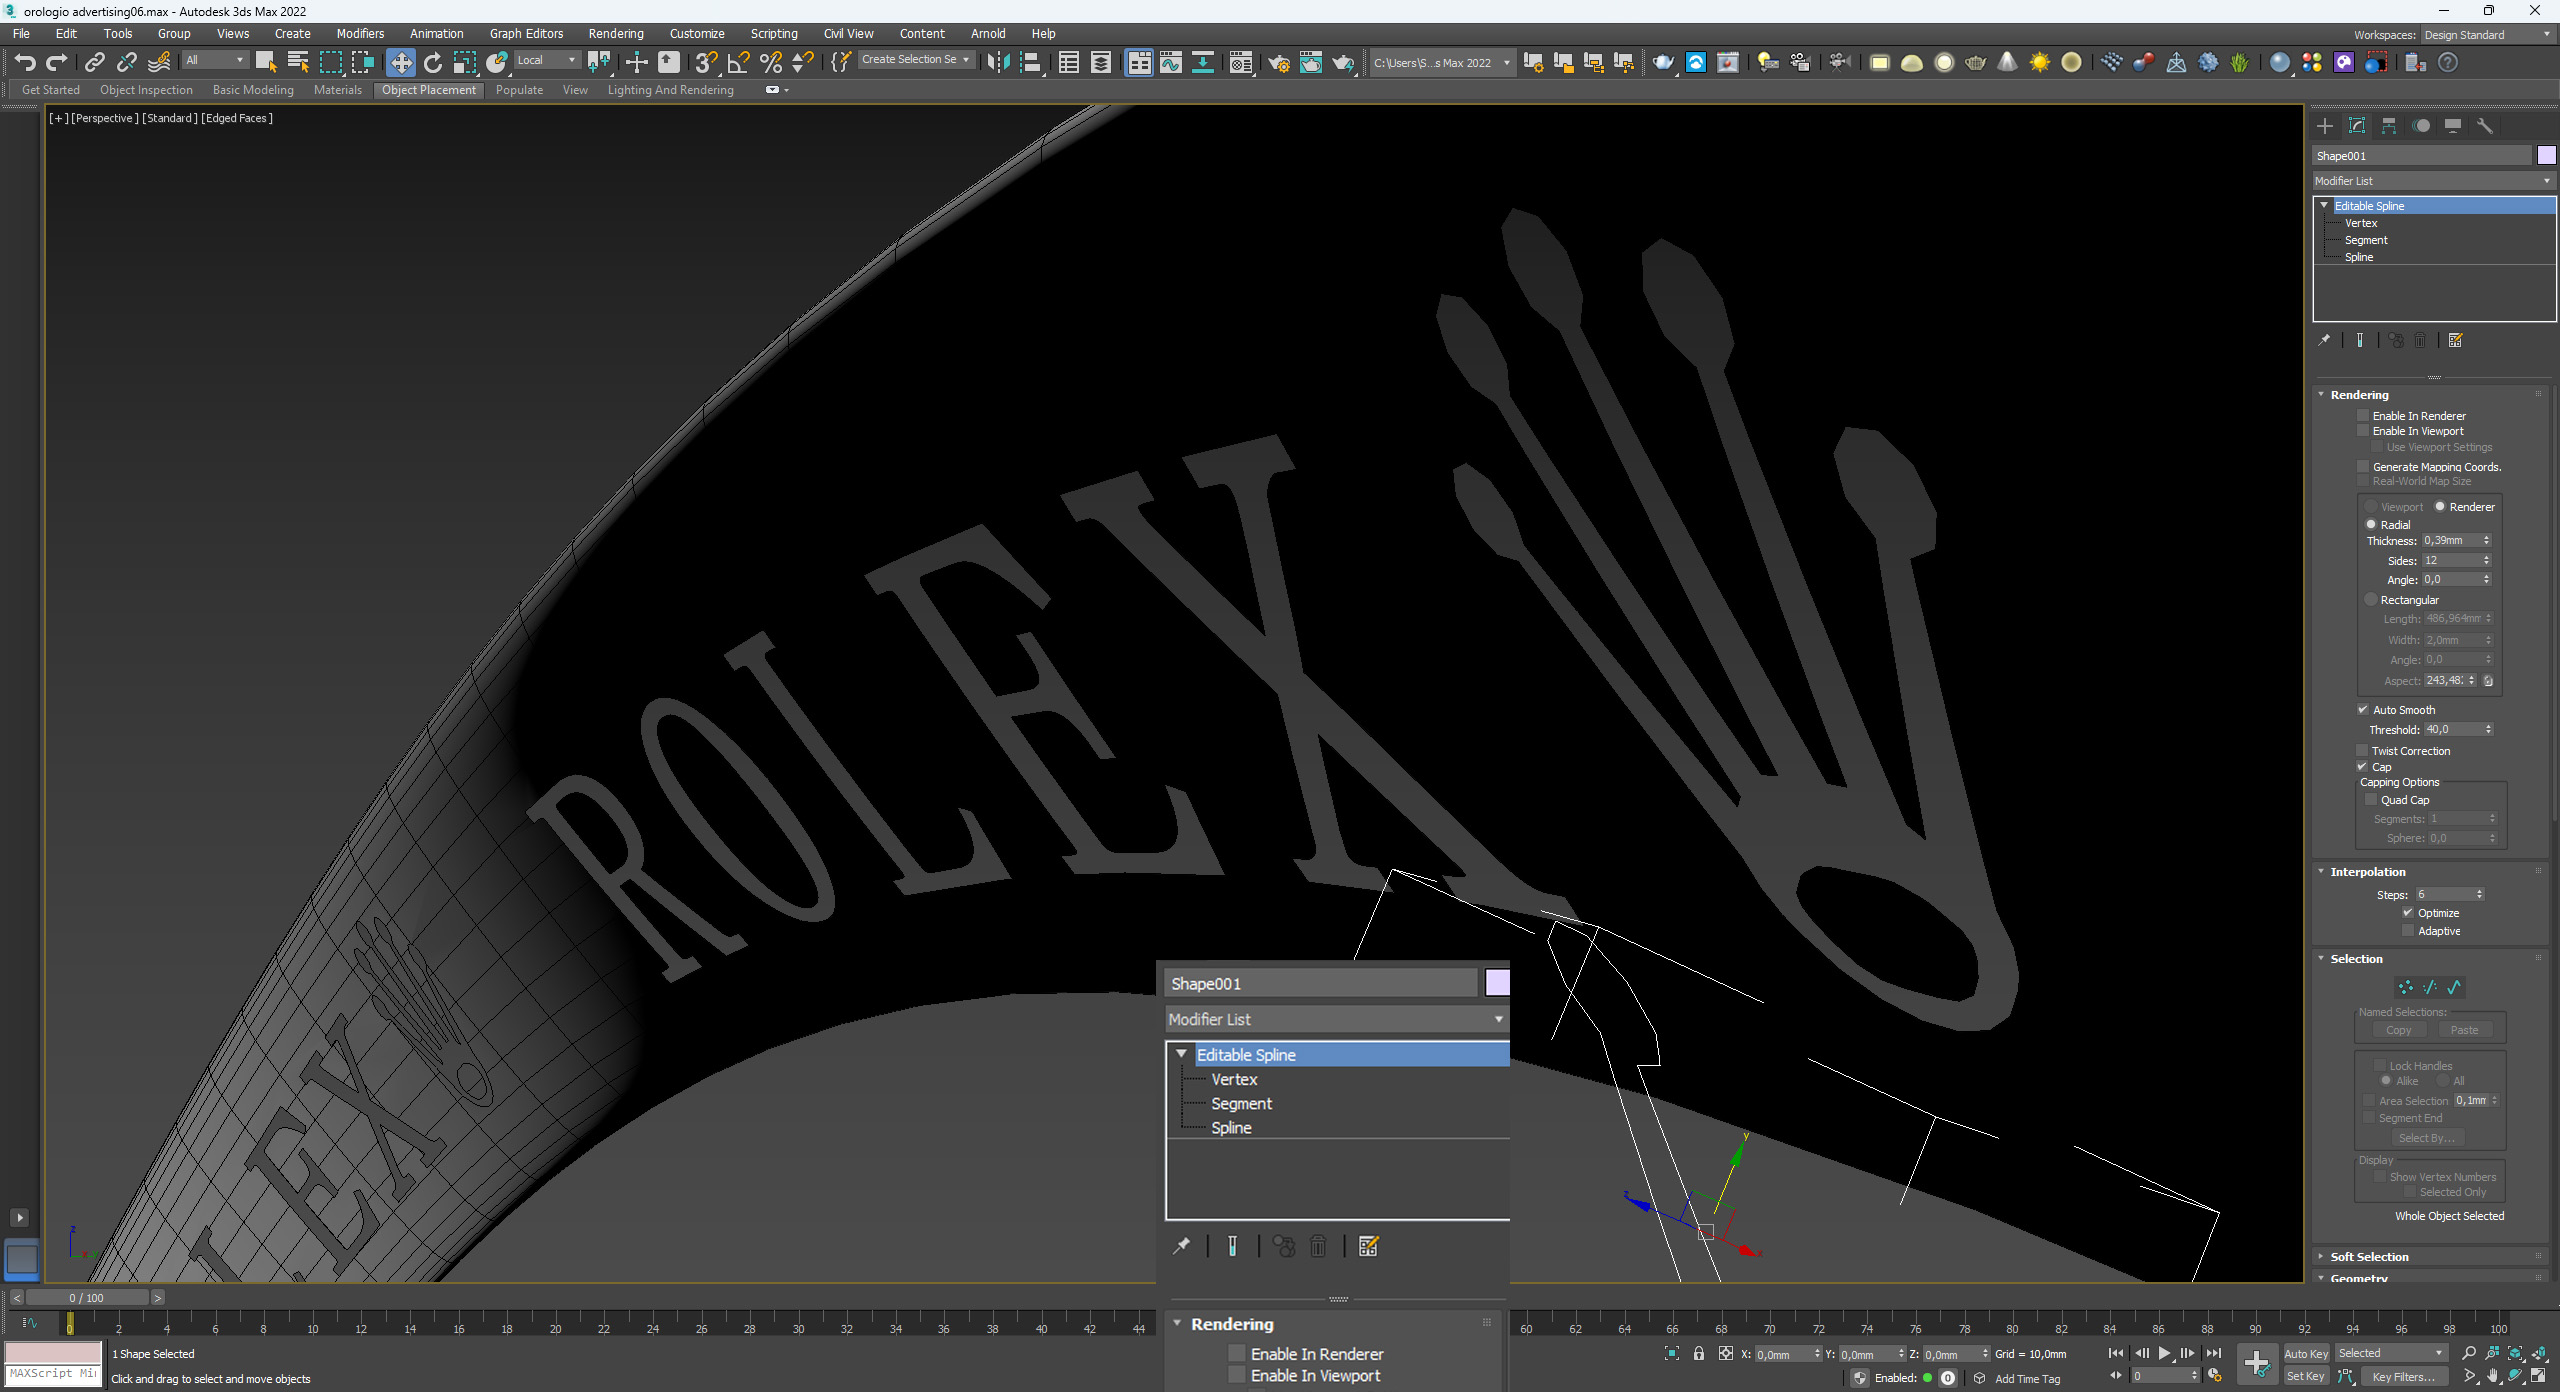
Task: Click the Shape001 object color swatch in right panel
Action: point(2546,155)
